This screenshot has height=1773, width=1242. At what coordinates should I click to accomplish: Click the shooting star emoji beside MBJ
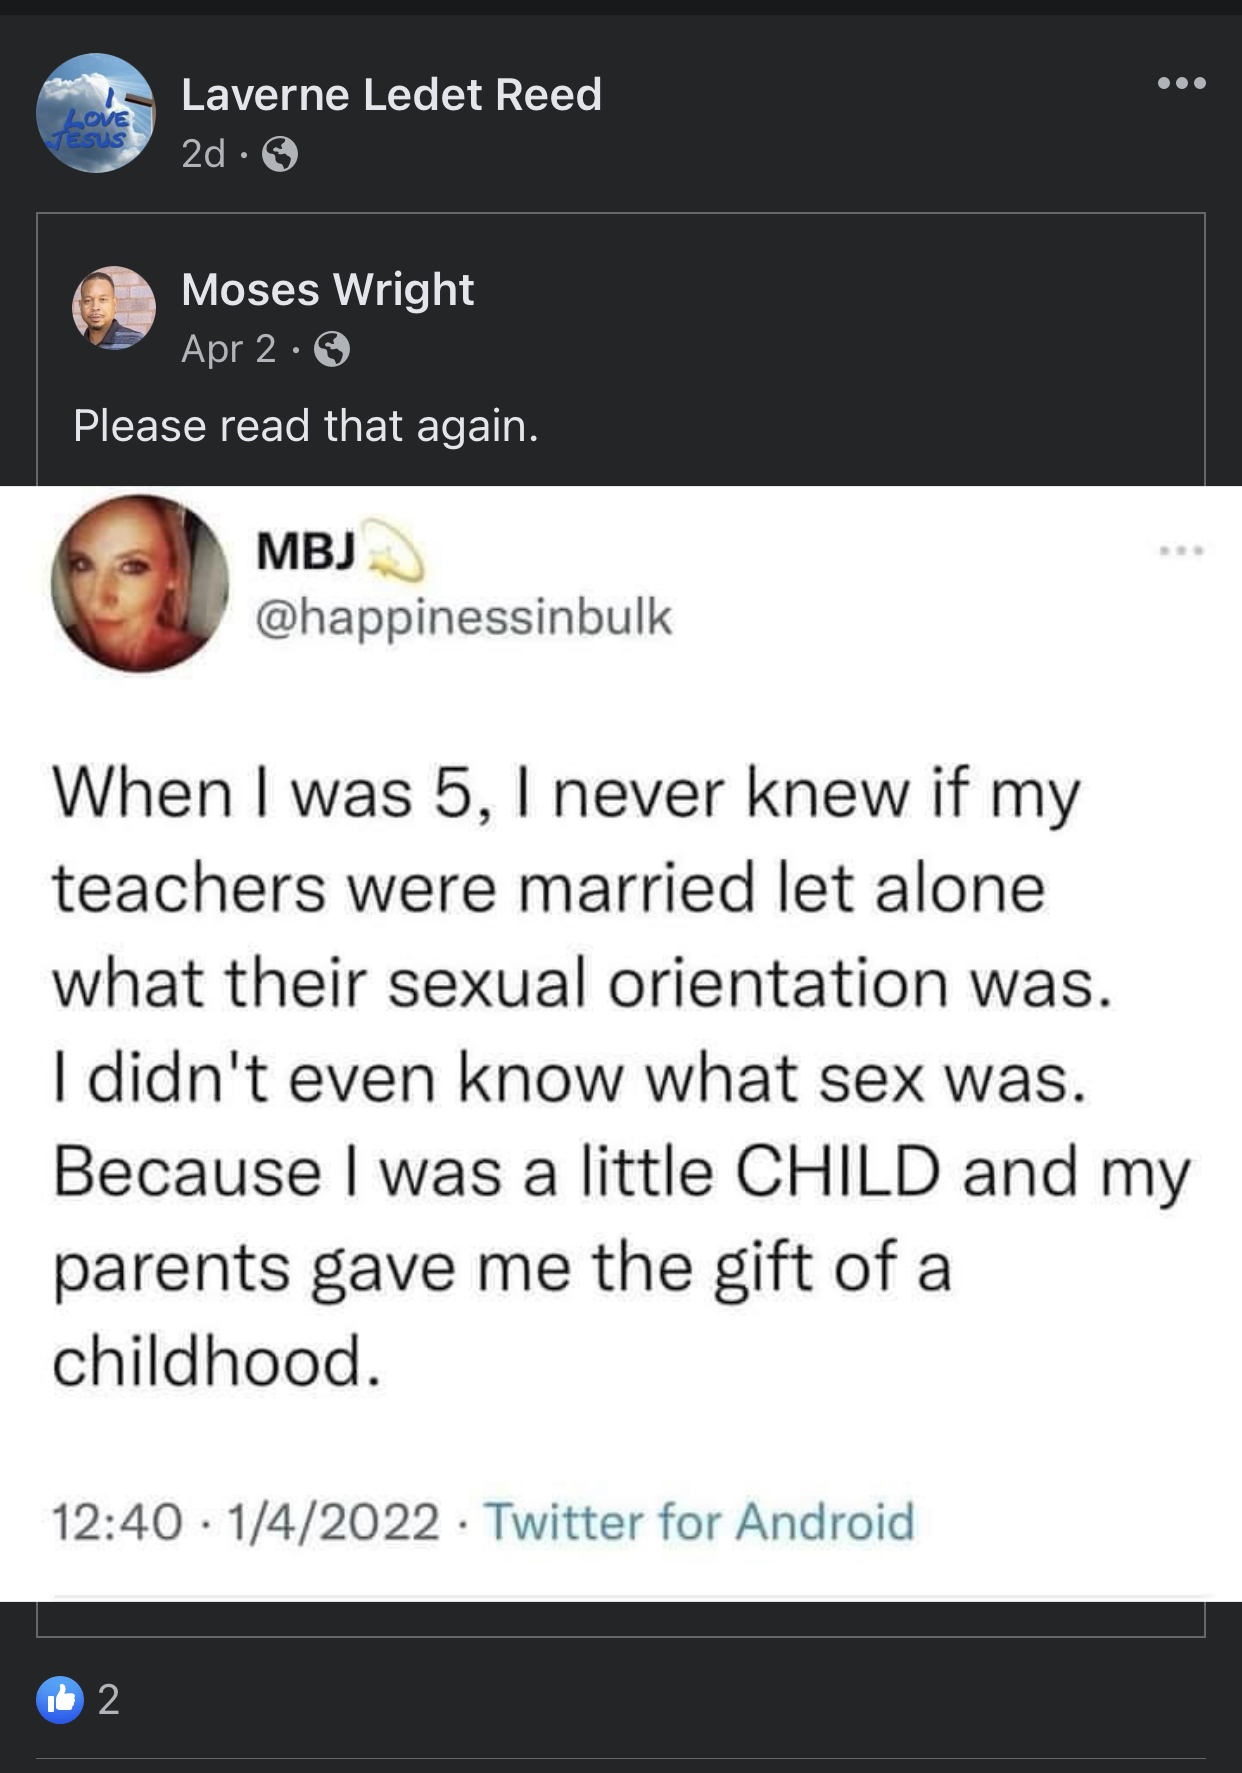click(x=395, y=551)
